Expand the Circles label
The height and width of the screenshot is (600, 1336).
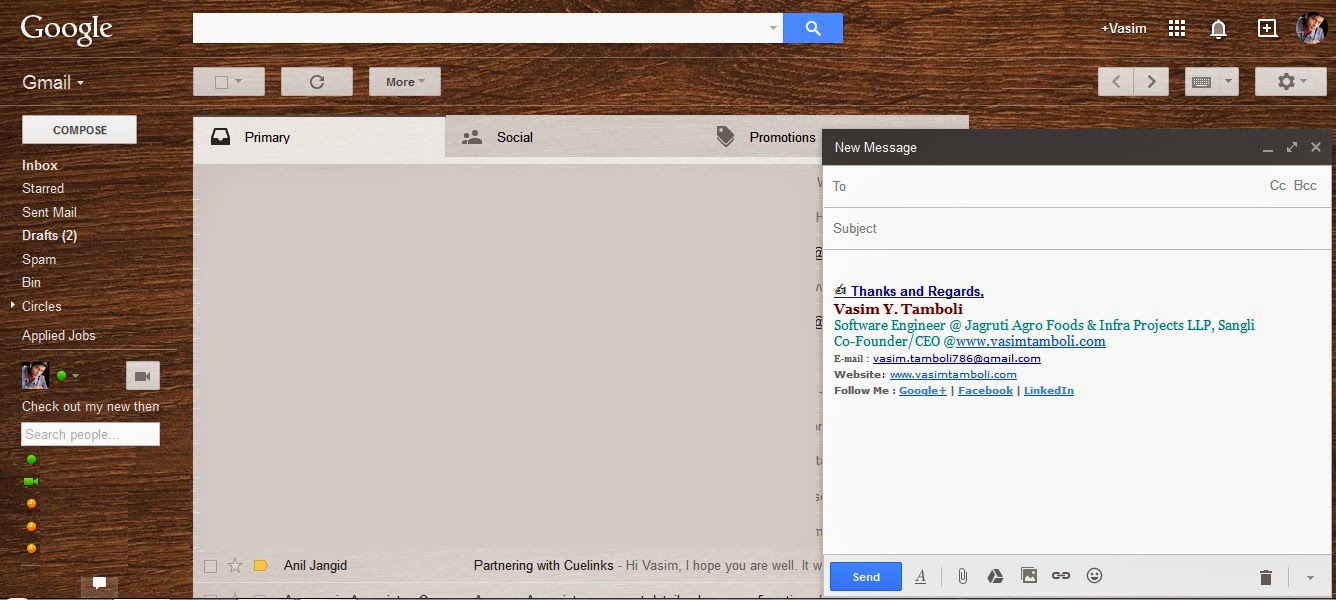pos(14,305)
